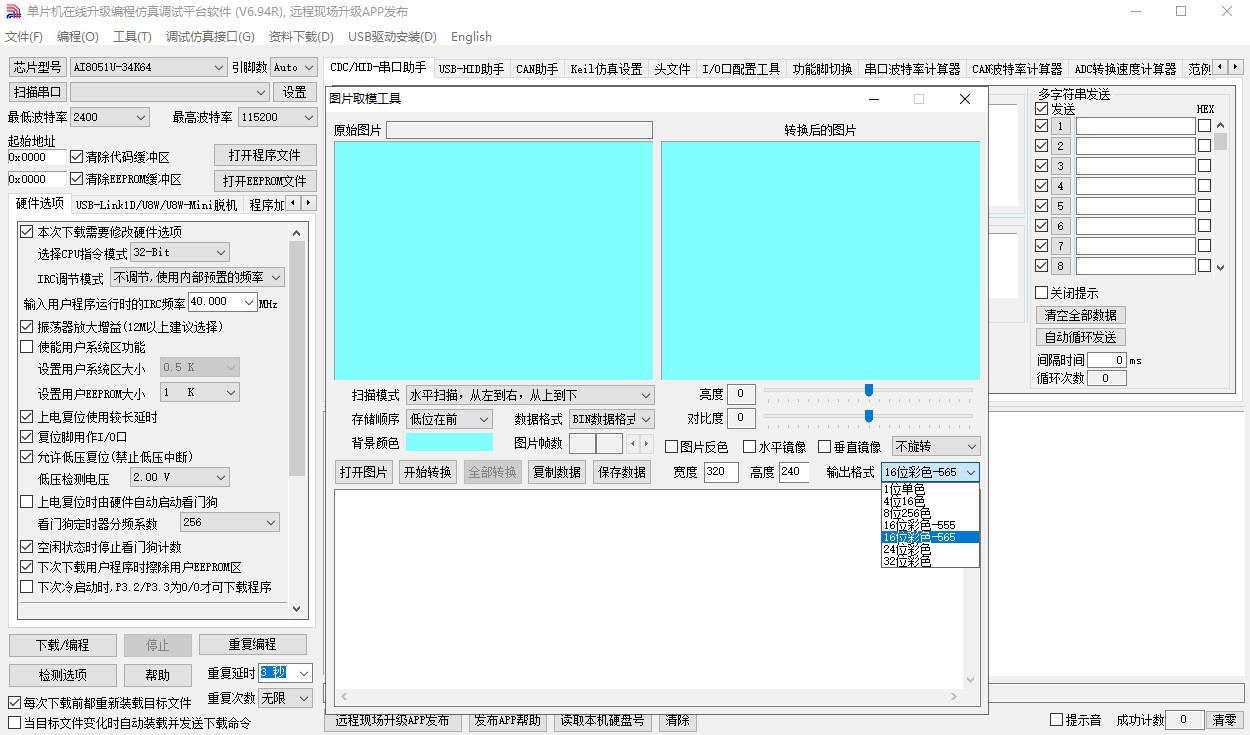The height and width of the screenshot is (735, 1250).
Task: Click left arrow next to 图片帧数 boxes
Action: 632,443
